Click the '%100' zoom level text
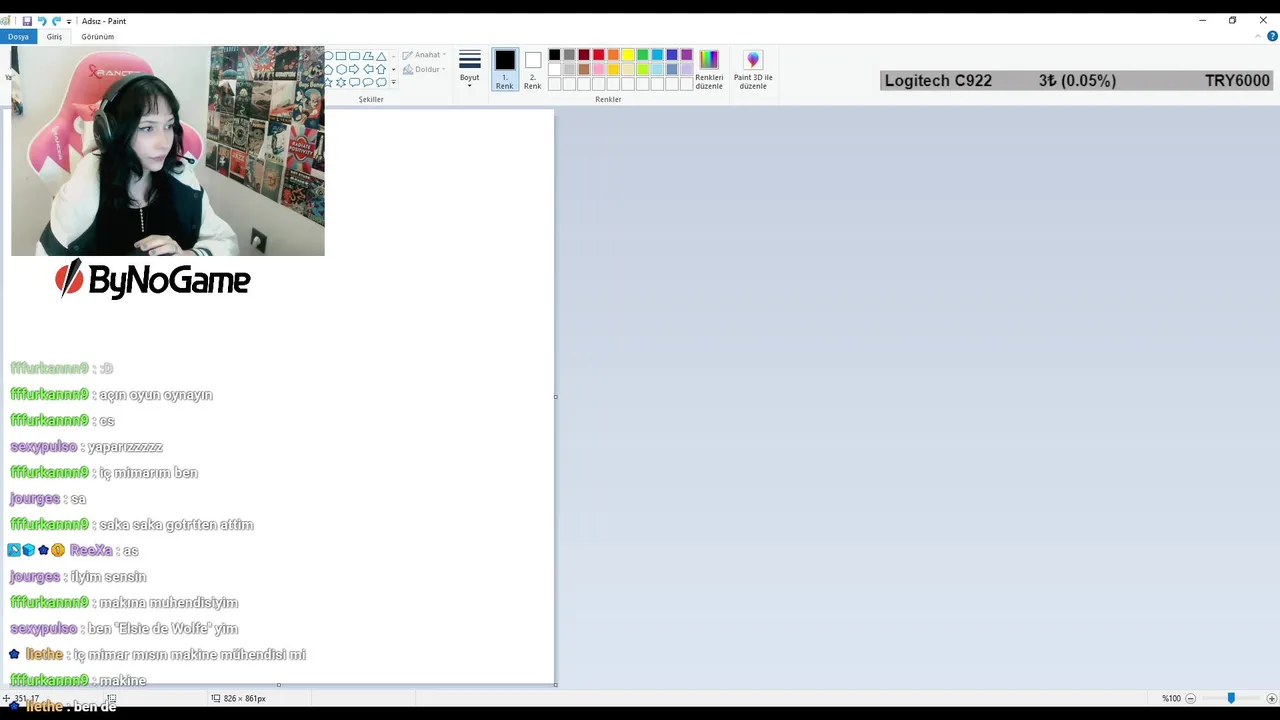 (x=1171, y=698)
